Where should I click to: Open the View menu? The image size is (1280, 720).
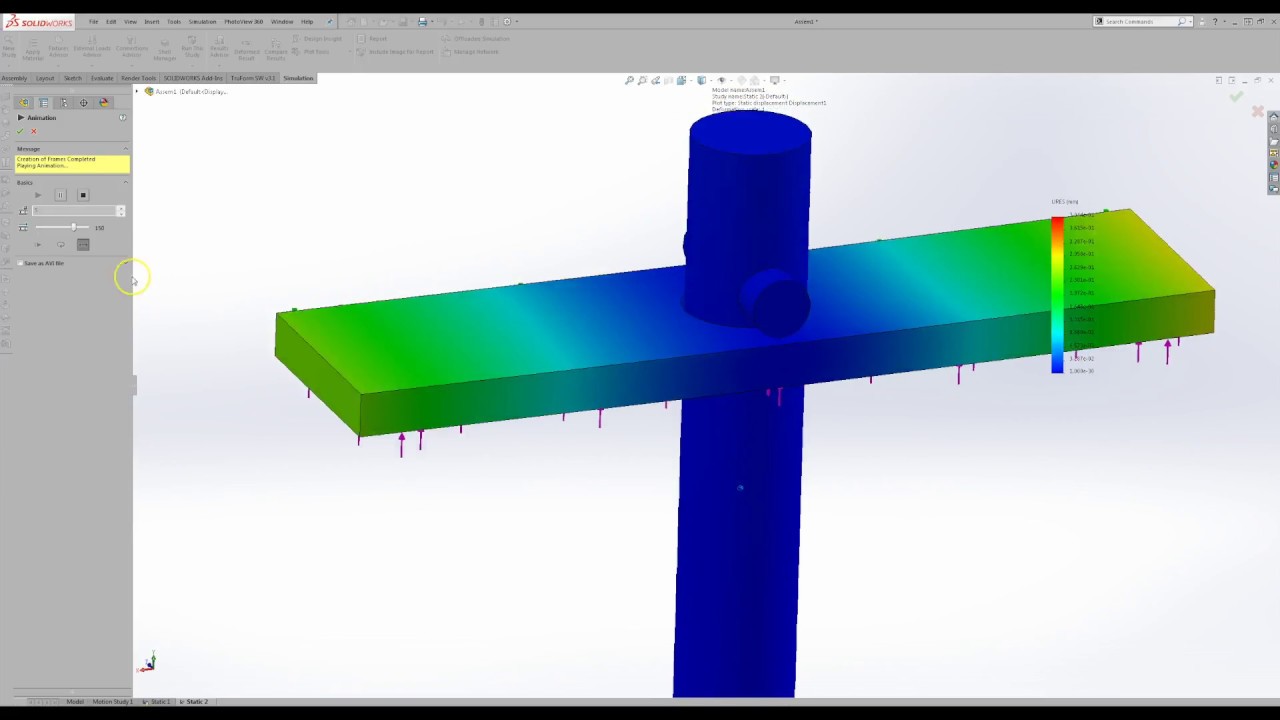[x=130, y=21]
